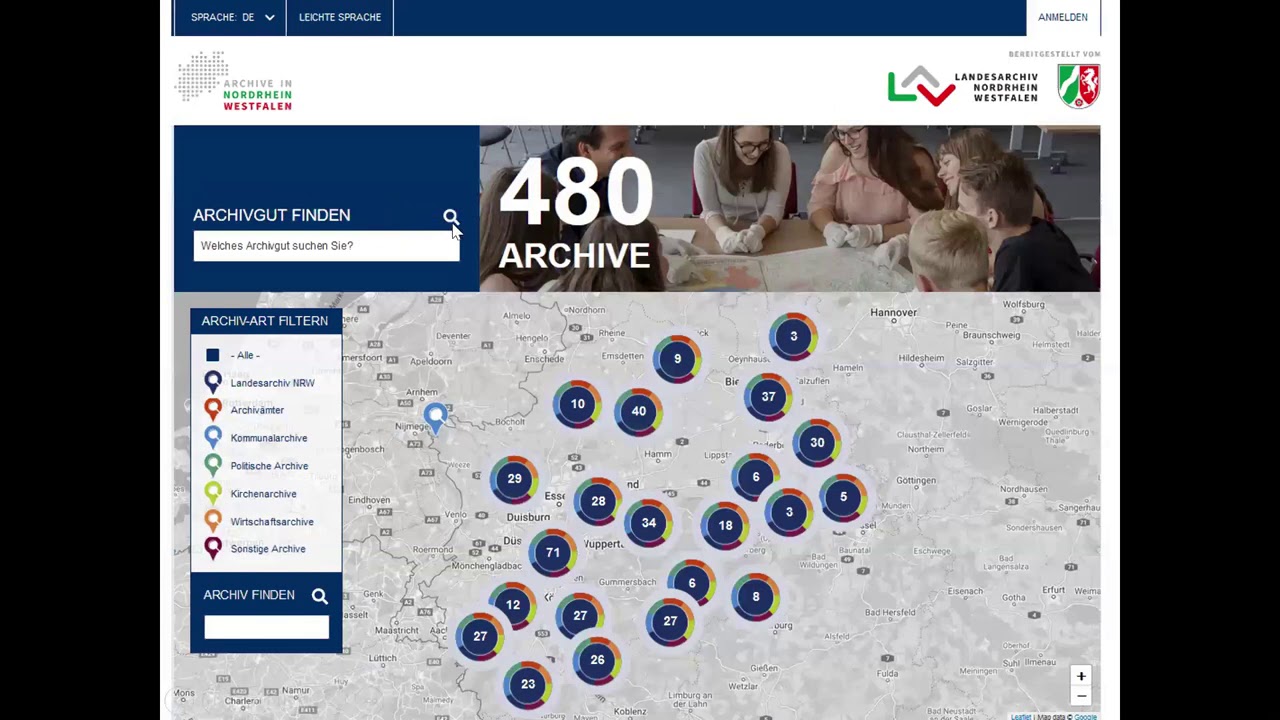
Task: Open map cluster with 8 archives
Action: coord(755,597)
